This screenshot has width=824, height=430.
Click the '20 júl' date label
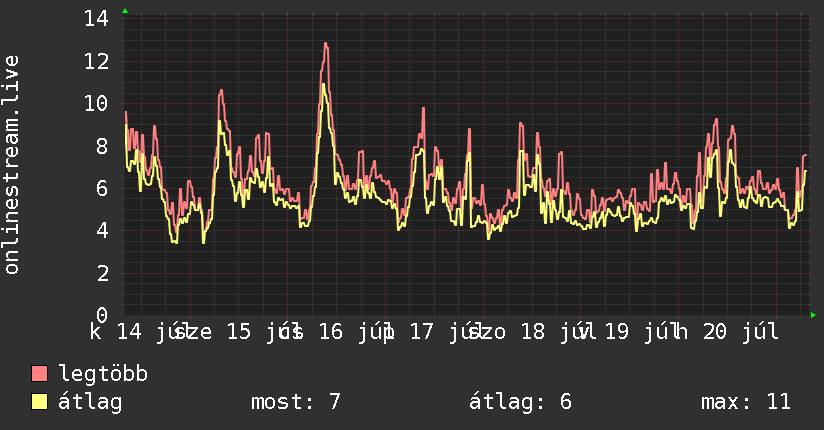741,332
